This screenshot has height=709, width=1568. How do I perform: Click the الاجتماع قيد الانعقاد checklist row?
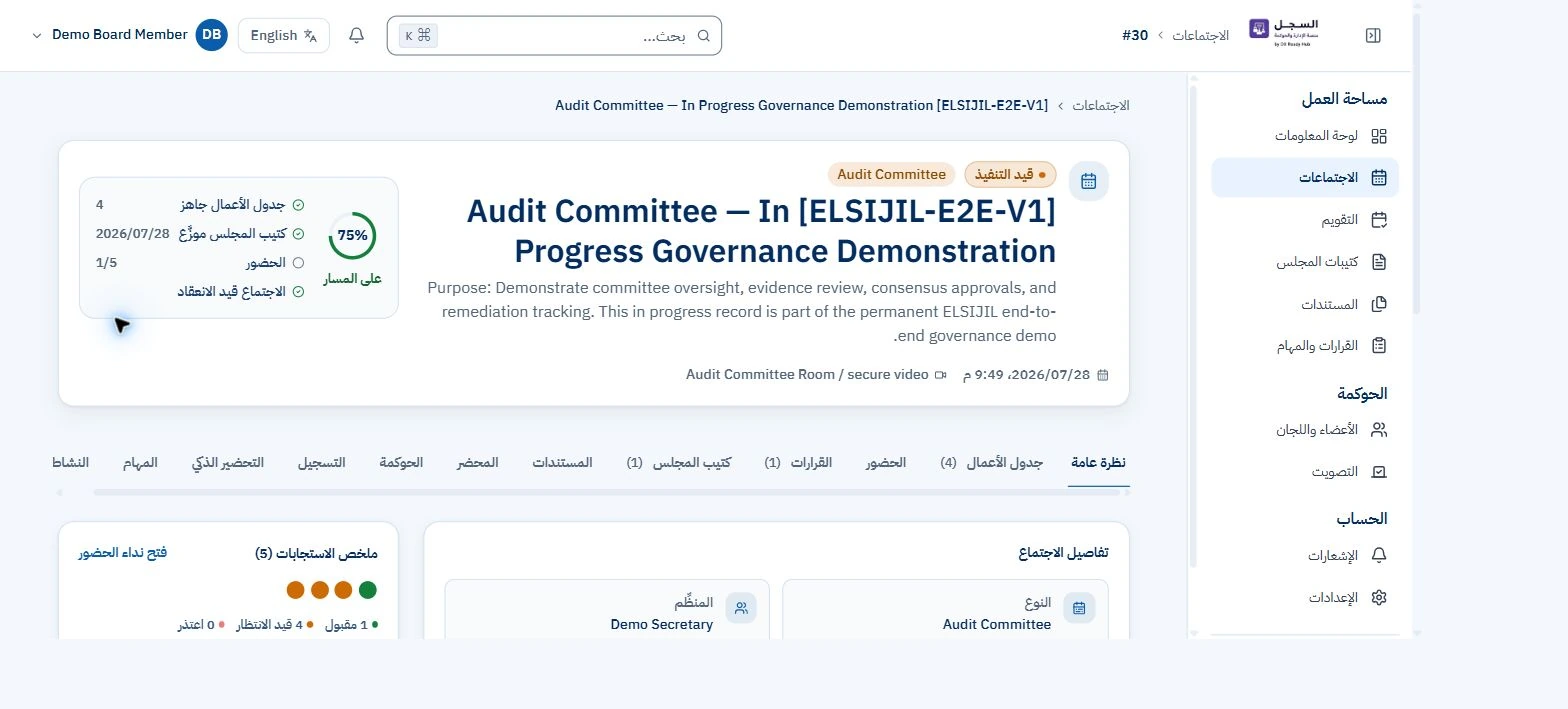[200, 292]
